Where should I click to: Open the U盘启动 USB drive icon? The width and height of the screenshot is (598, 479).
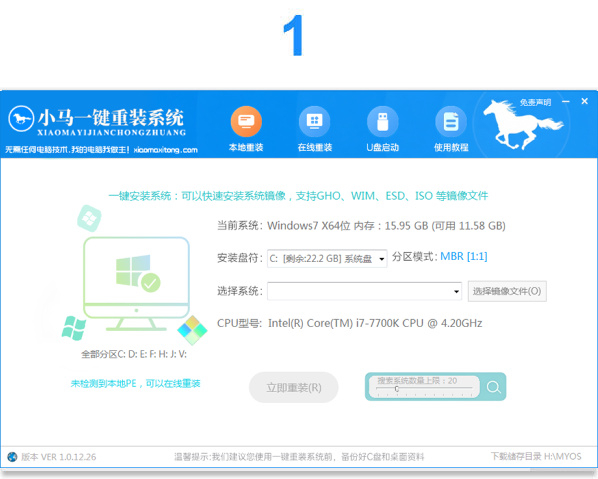(x=383, y=122)
